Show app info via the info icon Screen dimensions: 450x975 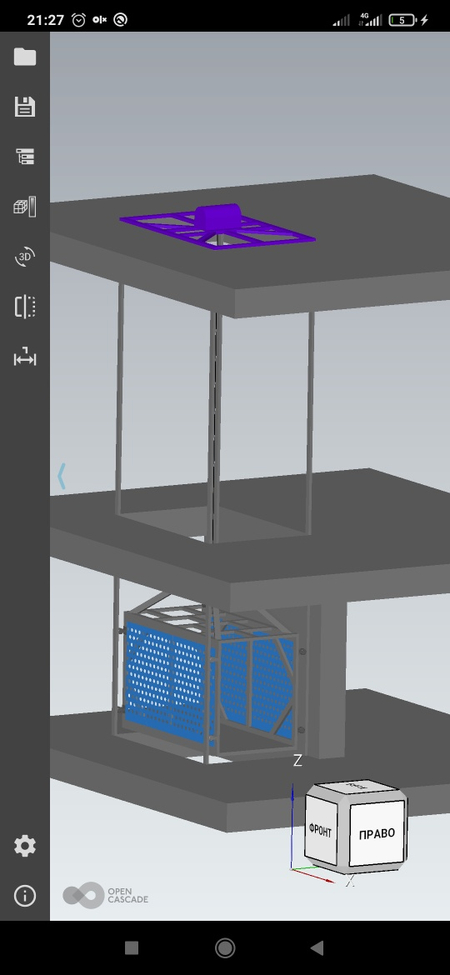[25, 896]
